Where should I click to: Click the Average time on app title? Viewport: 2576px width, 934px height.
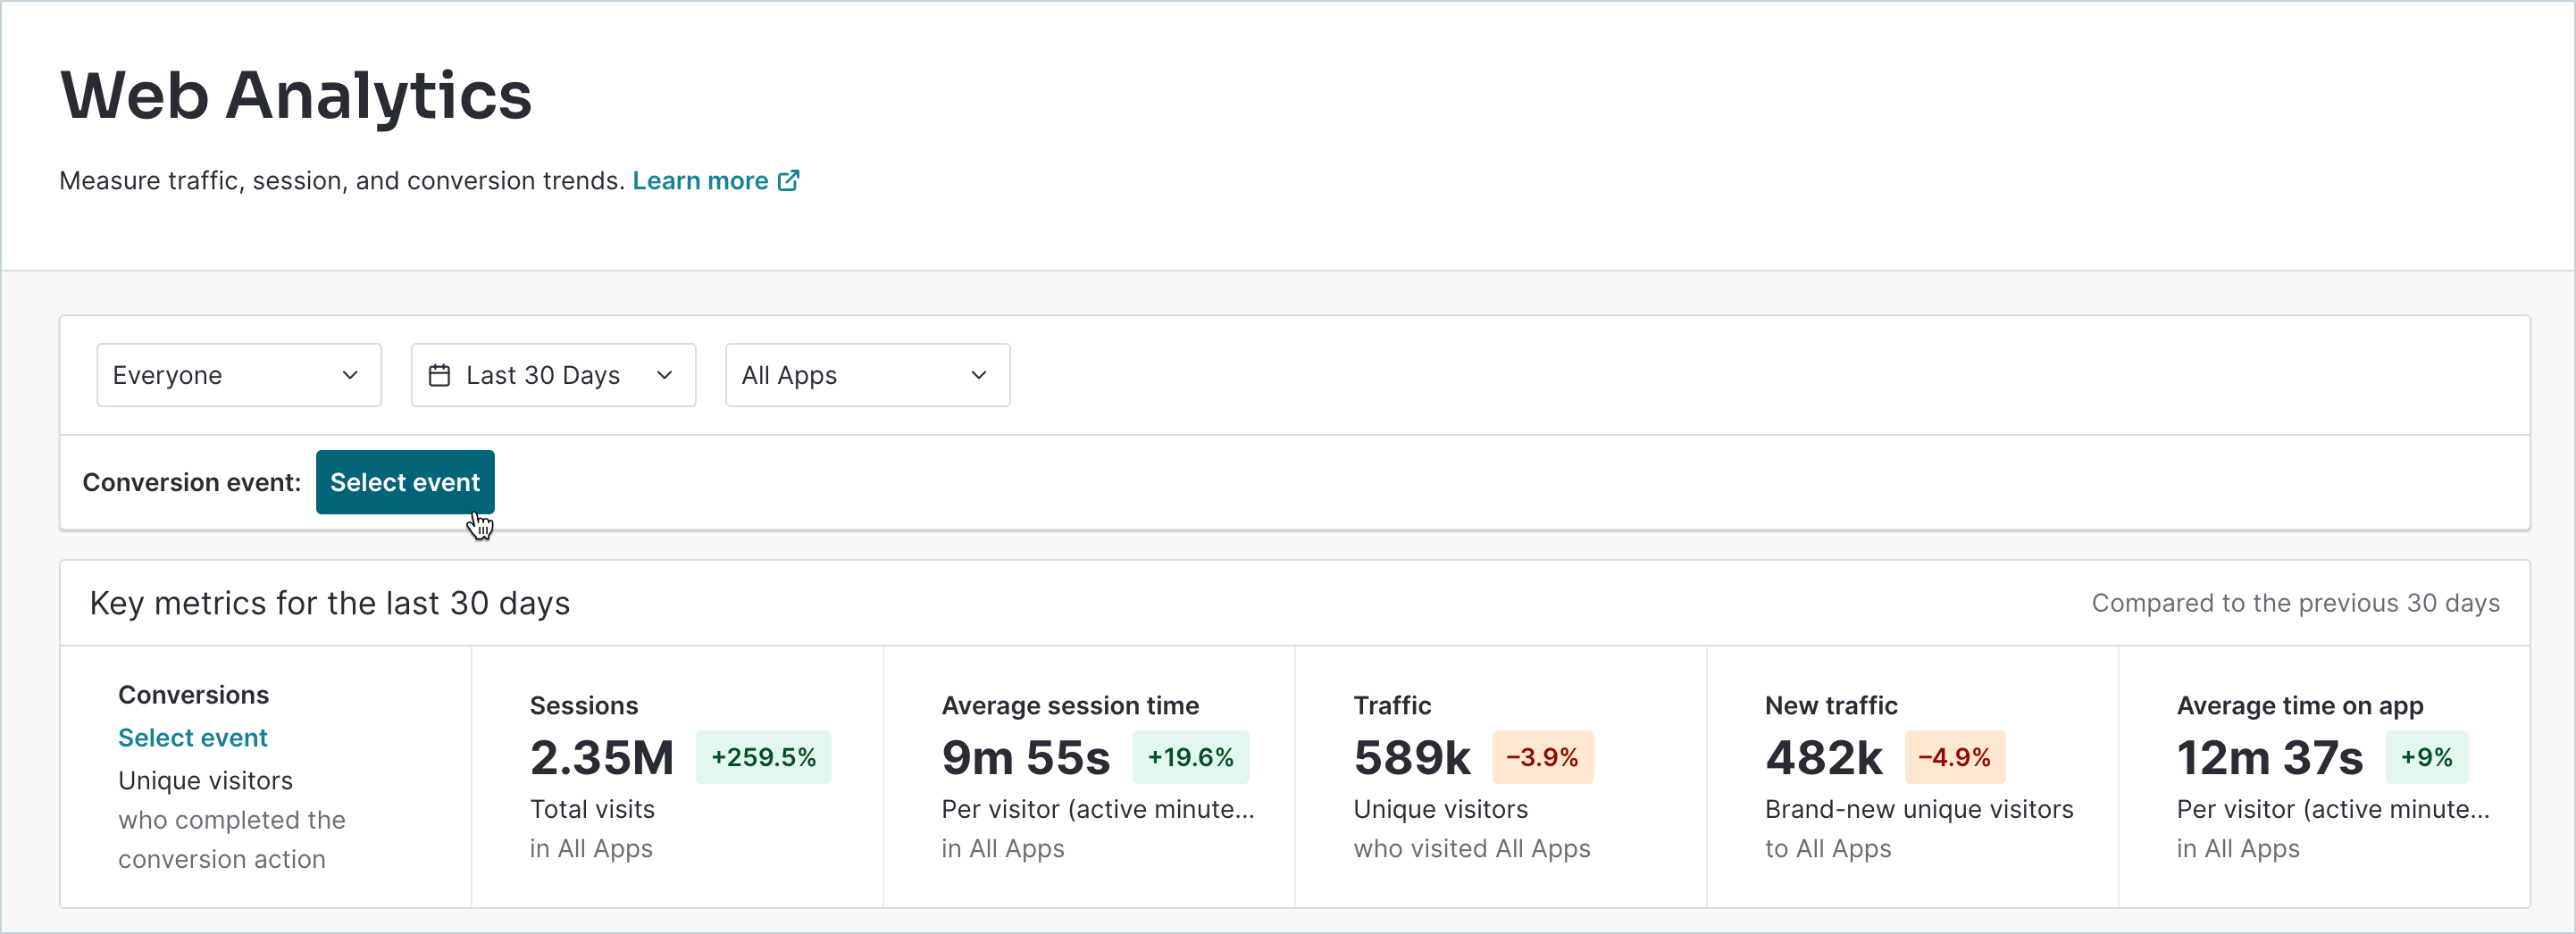2300,706
